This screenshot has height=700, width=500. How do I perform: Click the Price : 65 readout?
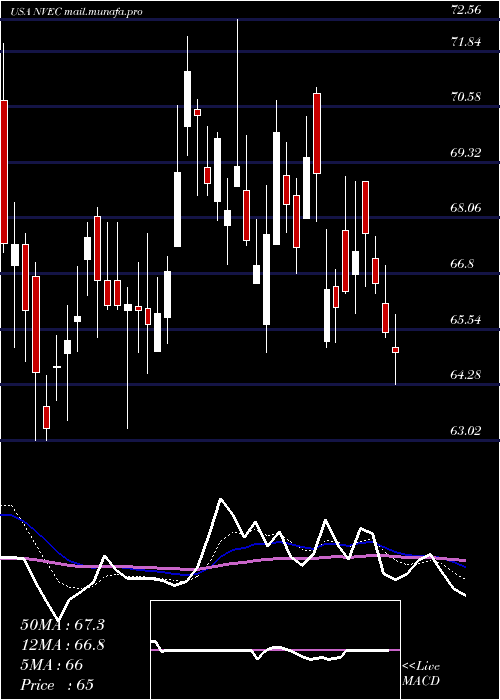[x=57, y=685]
